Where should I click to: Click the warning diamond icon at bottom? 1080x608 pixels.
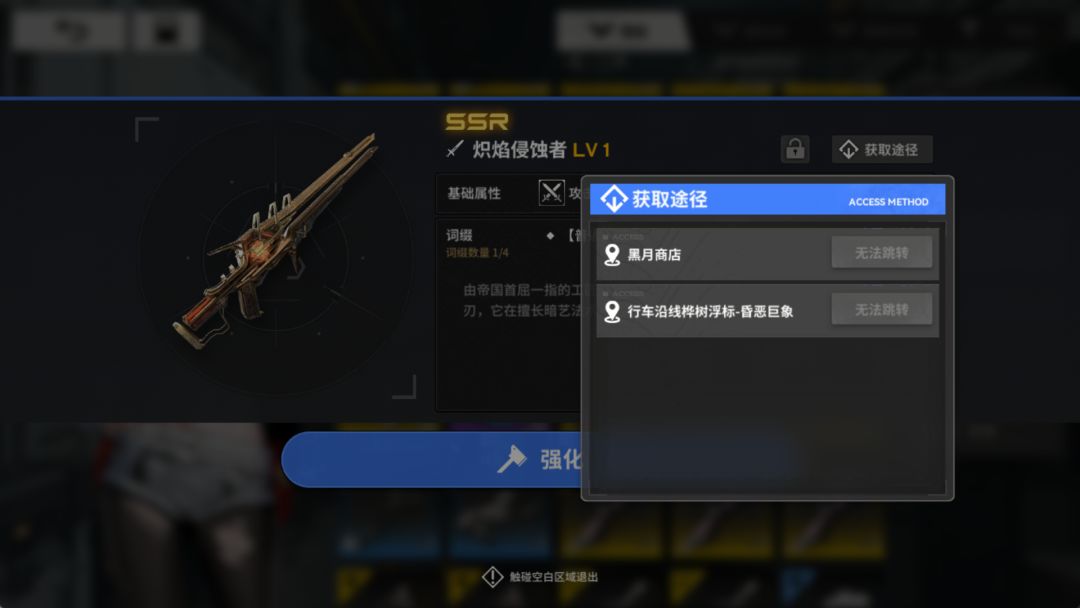pyautogui.click(x=492, y=577)
